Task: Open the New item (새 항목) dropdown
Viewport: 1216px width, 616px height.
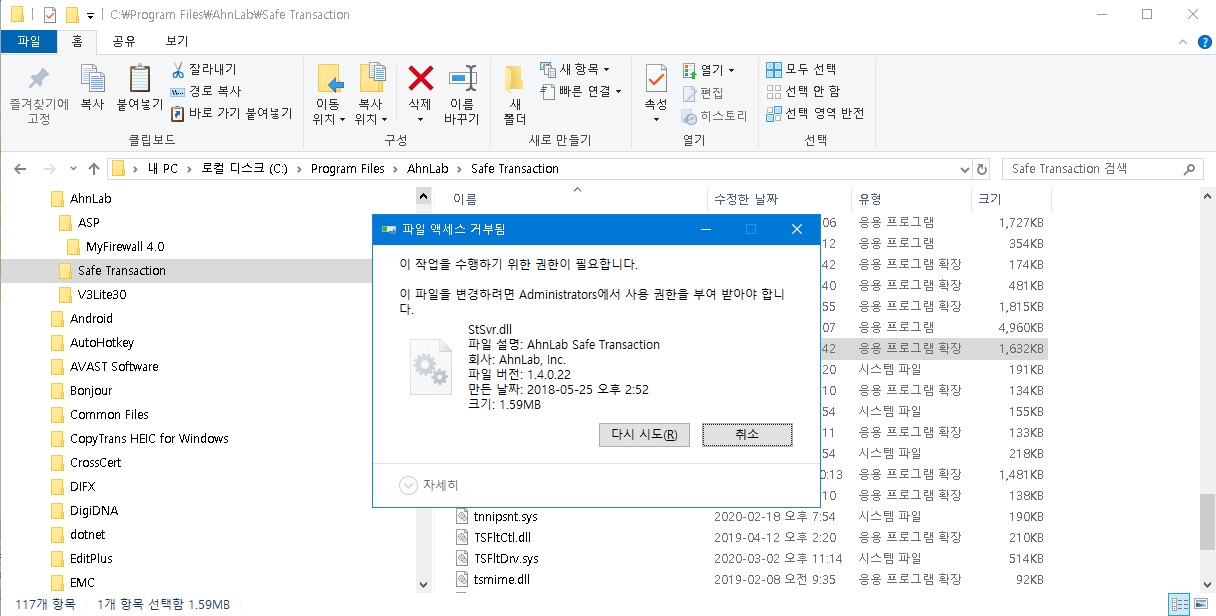Action: click(x=575, y=69)
